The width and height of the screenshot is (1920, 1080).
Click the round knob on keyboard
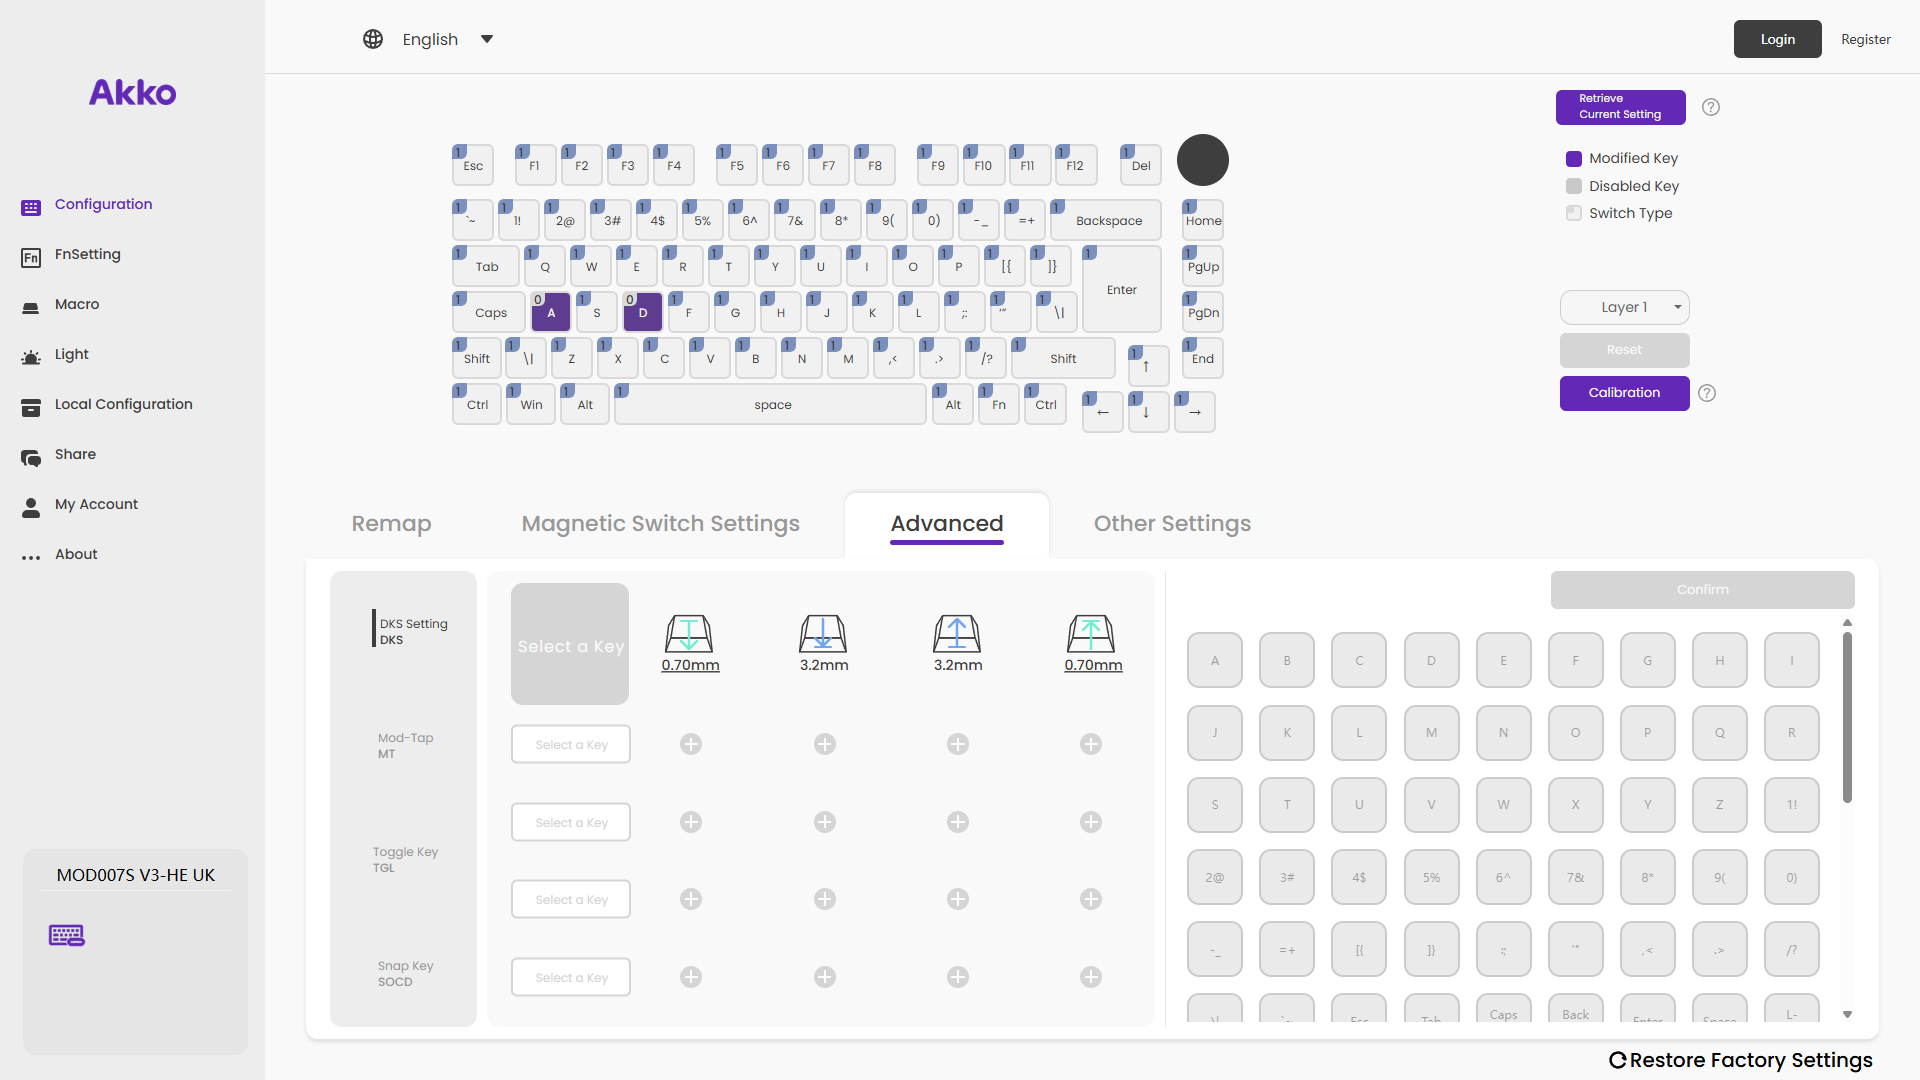tap(1202, 160)
